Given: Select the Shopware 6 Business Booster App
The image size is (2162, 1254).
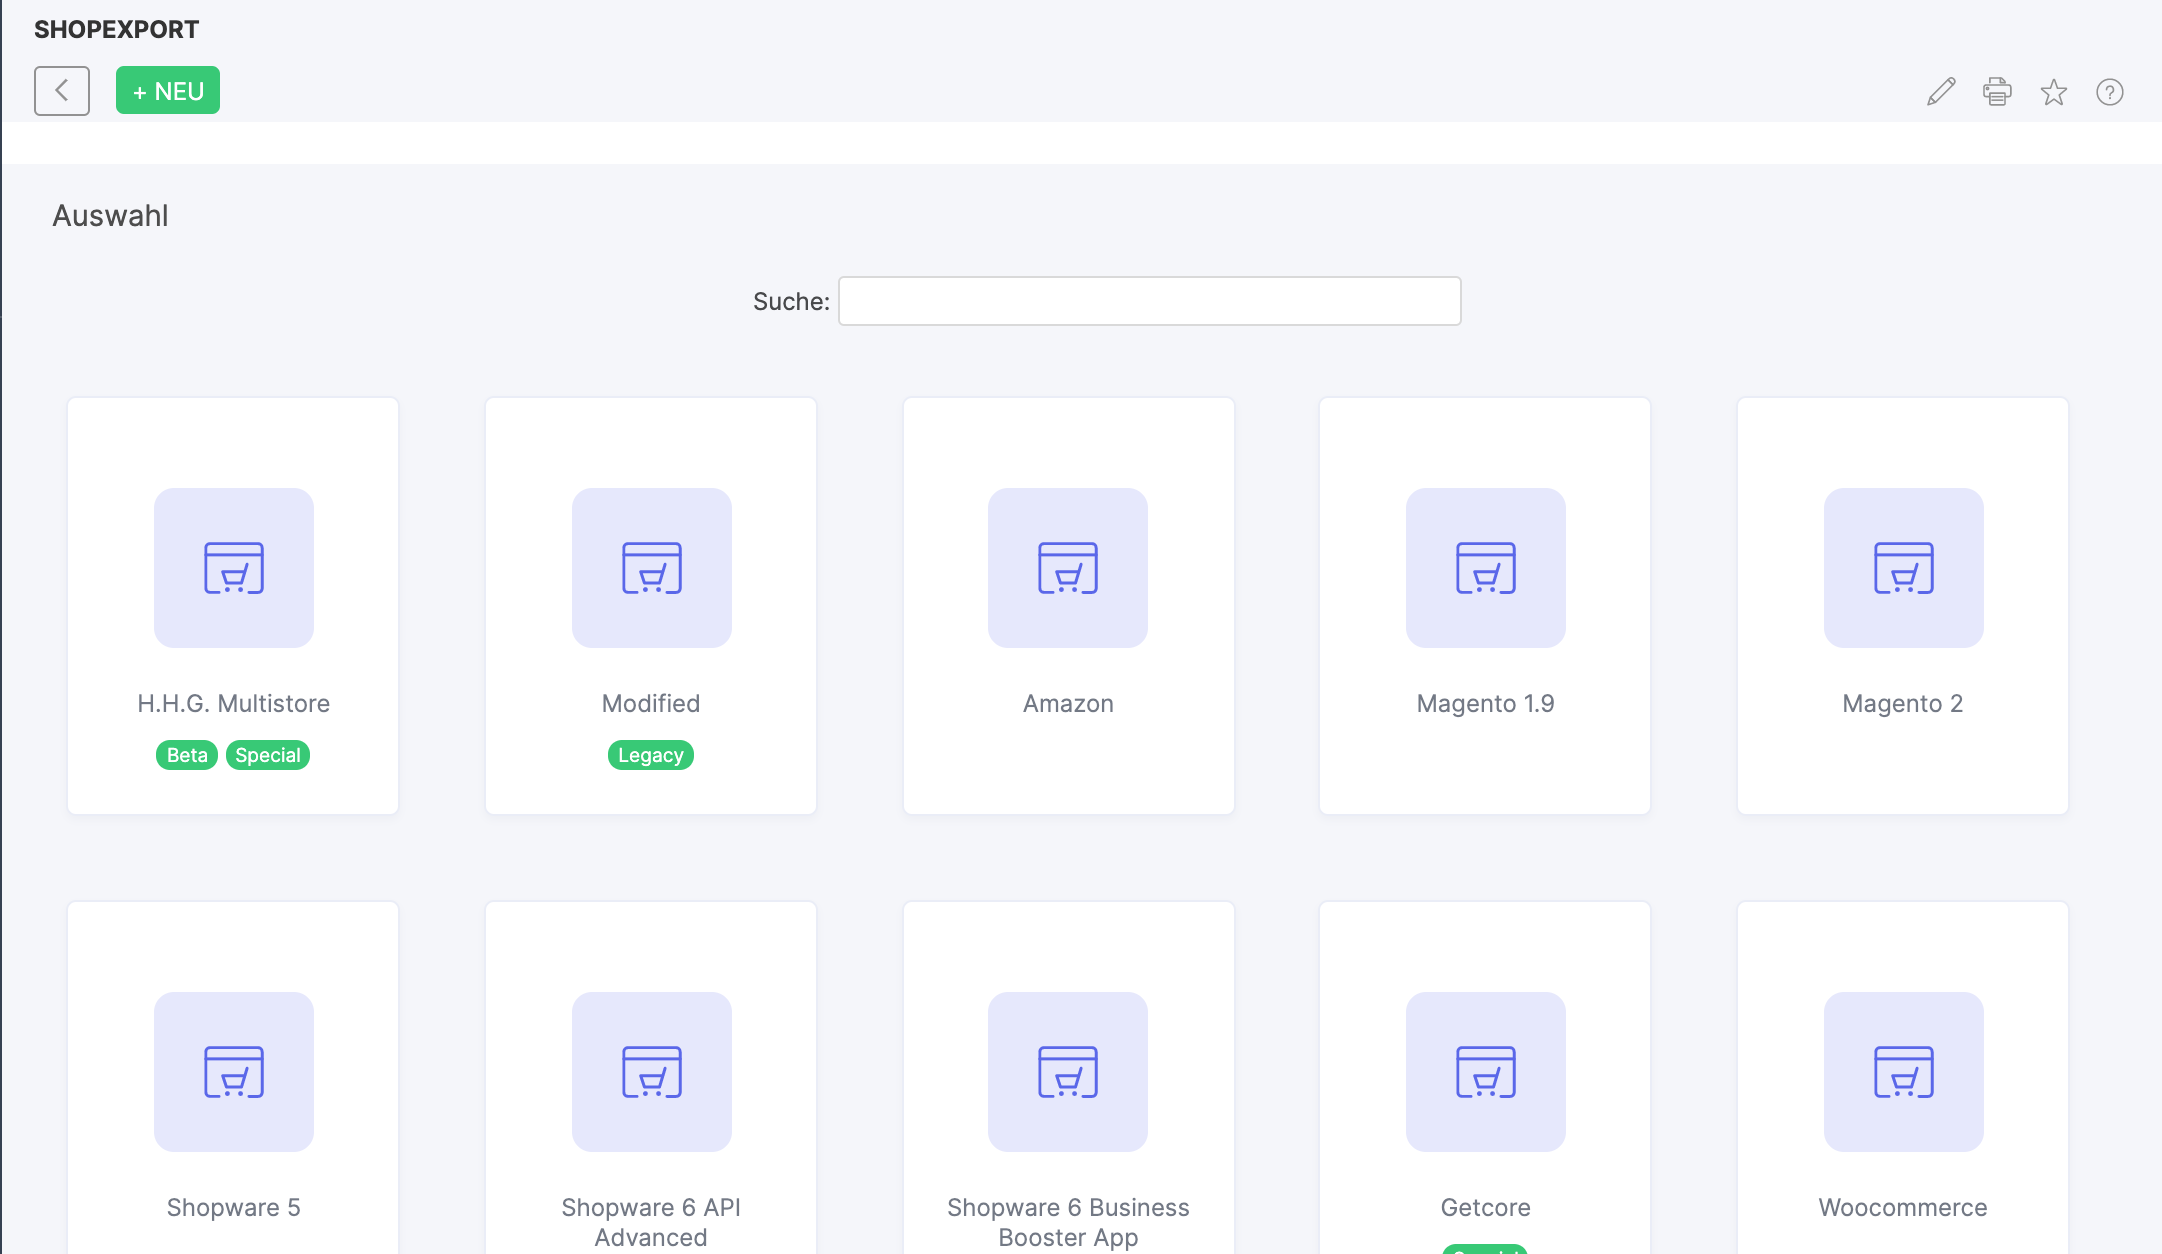Looking at the screenshot, I should point(1067,1071).
